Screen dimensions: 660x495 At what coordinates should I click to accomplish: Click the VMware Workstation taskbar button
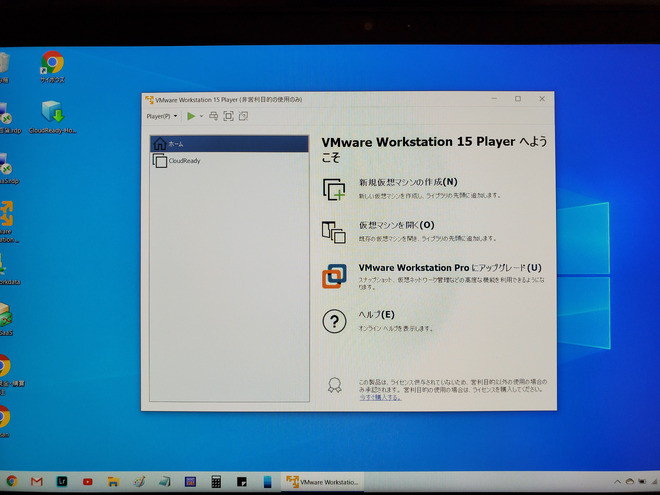(x=322, y=482)
